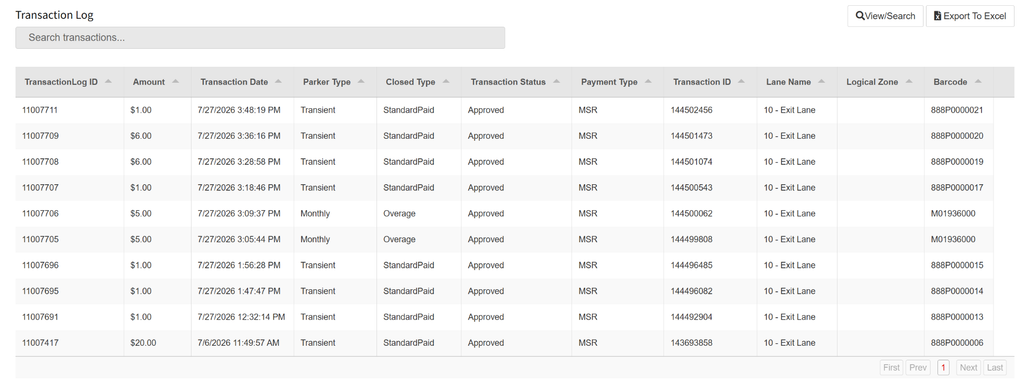Sort by TransactionLog ID arrow icon
Viewport: 1024px width, 381px height.
coord(108,82)
